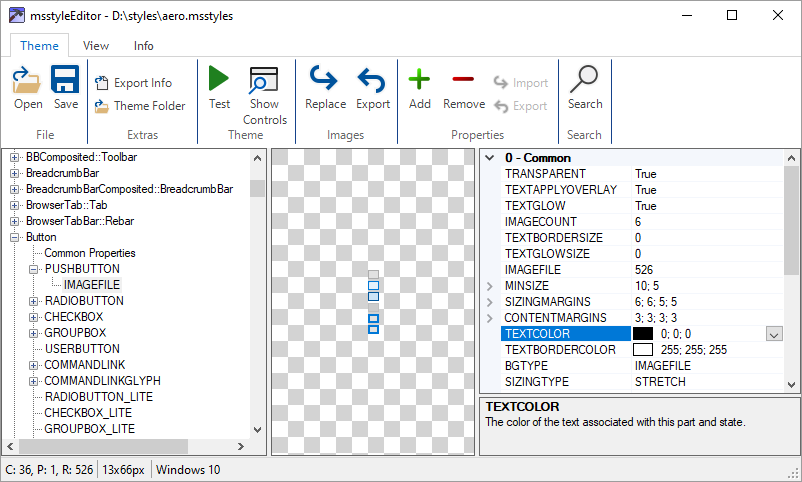Click IMAGEFILE value 526 in properties

tap(644, 270)
